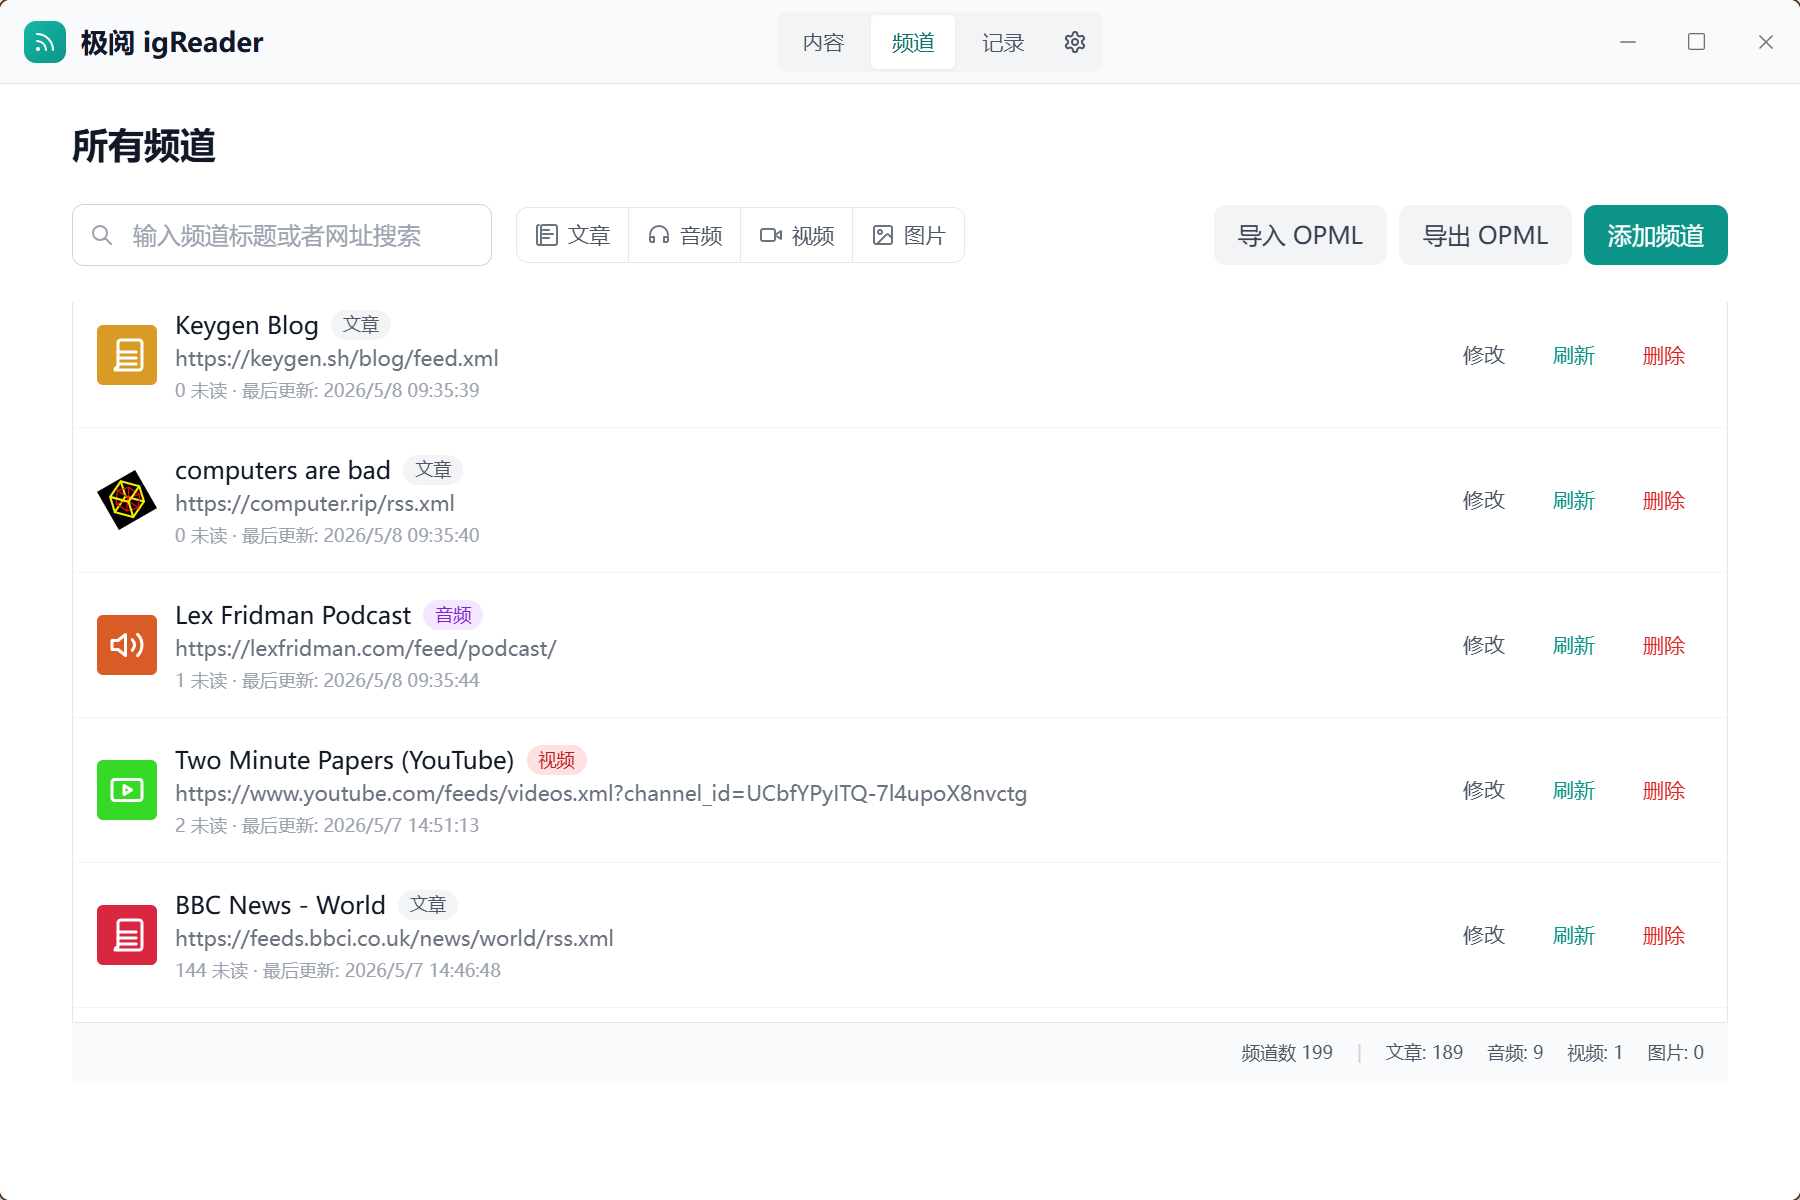1800x1200 pixels.
Task: Click the 极阅 igReader app title
Action: point(172,42)
